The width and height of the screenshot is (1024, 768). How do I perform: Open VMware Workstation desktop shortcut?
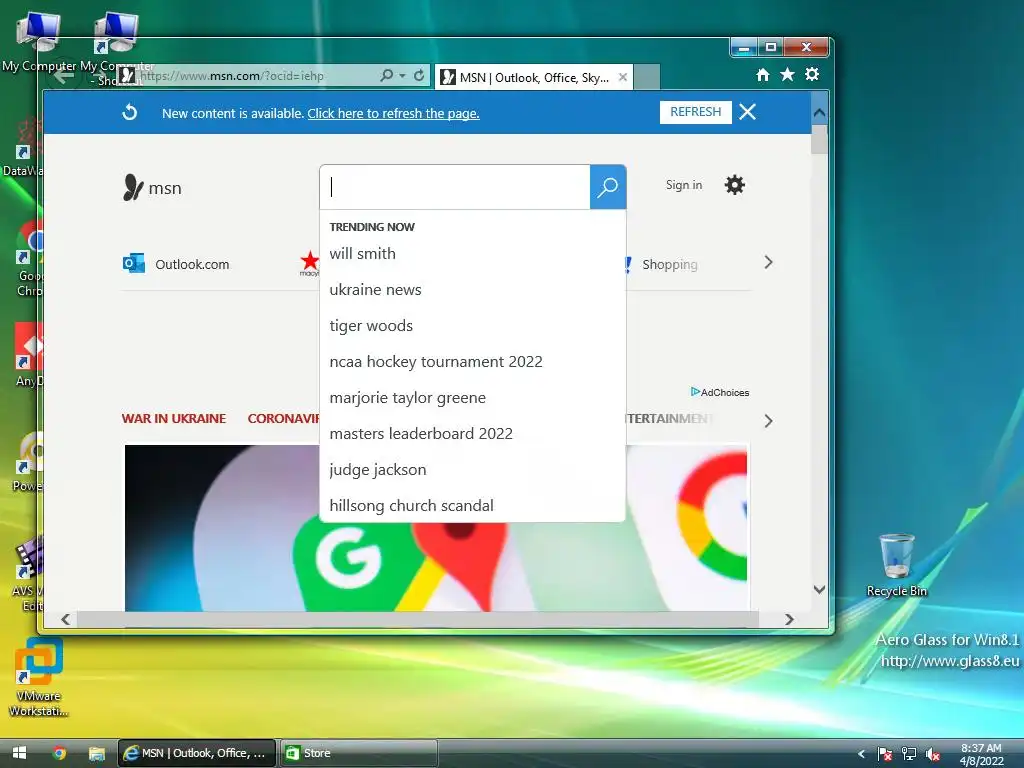click(x=39, y=677)
